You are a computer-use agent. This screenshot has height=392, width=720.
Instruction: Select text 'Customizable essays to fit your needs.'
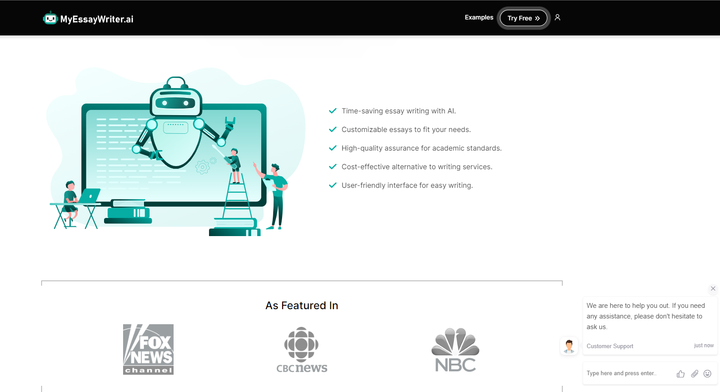click(406, 129)
